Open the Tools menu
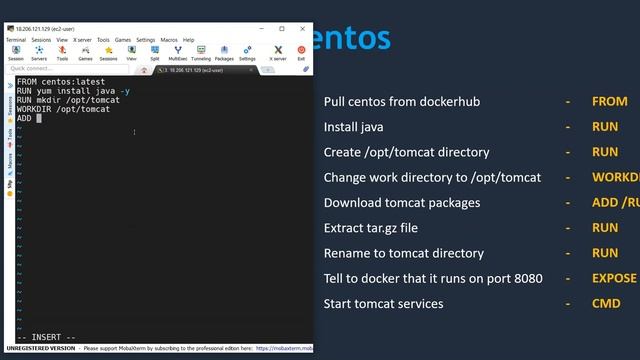The width and height of the screenshot is (640, 360). (x=103, y=40)
